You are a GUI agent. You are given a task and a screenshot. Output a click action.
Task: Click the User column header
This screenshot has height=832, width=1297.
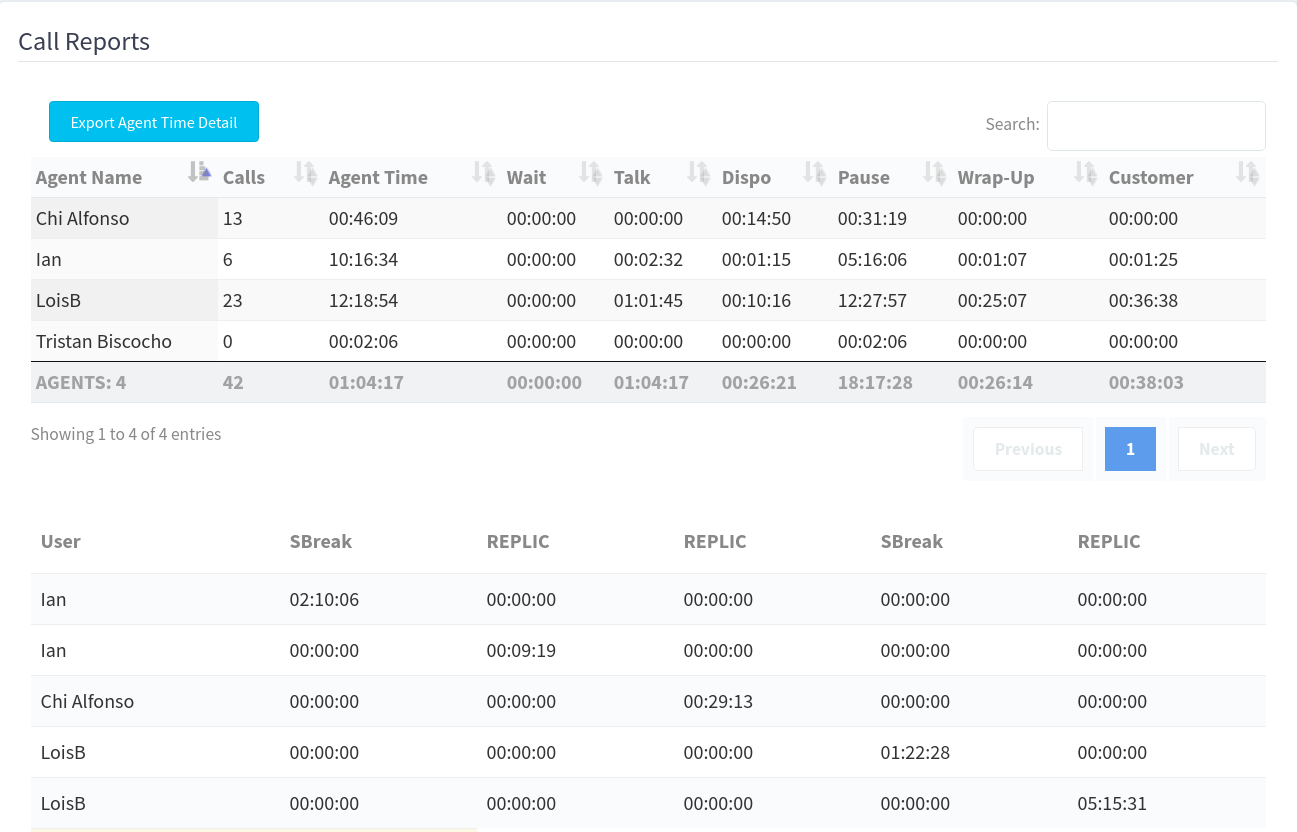point(61,541)
